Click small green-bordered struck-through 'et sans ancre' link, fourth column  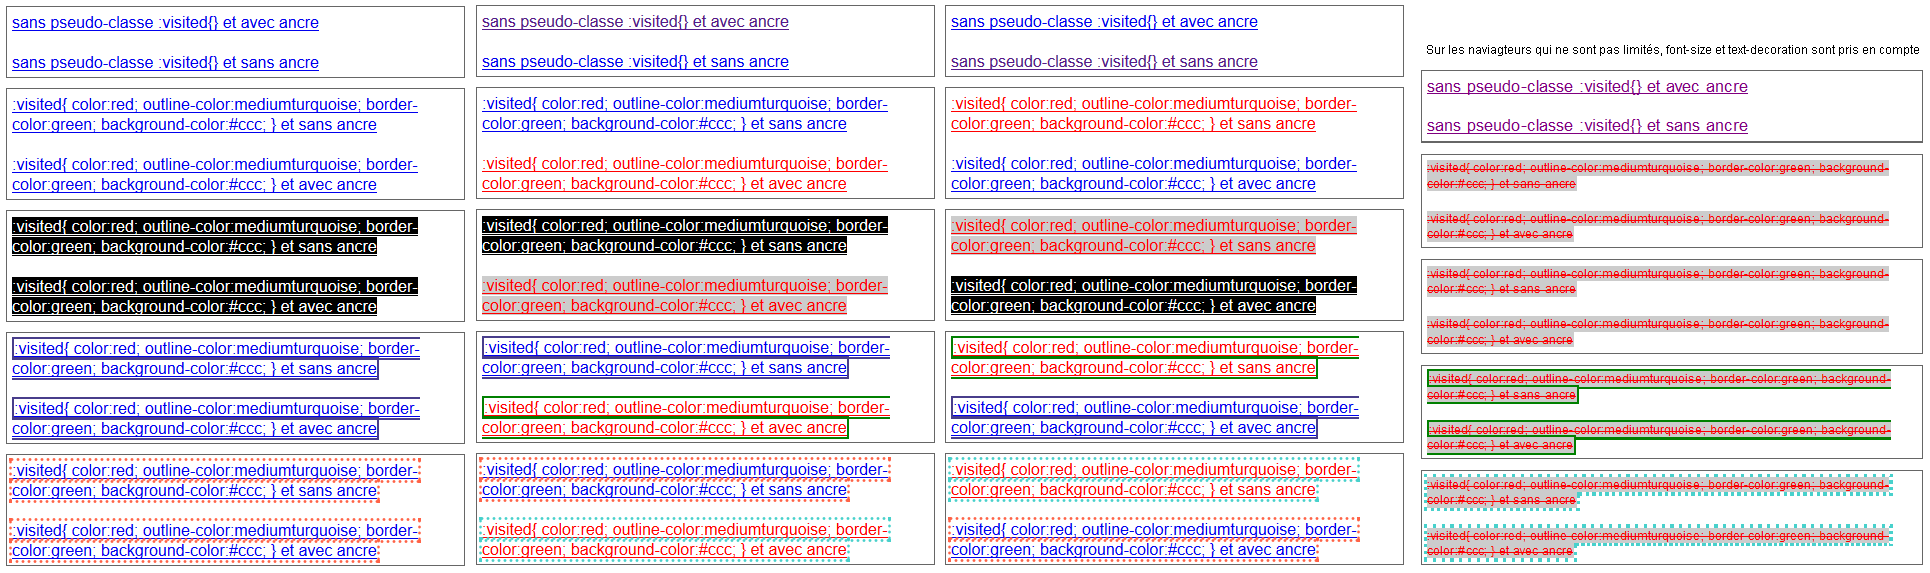pyautogui.click(x=1659, y=386)
